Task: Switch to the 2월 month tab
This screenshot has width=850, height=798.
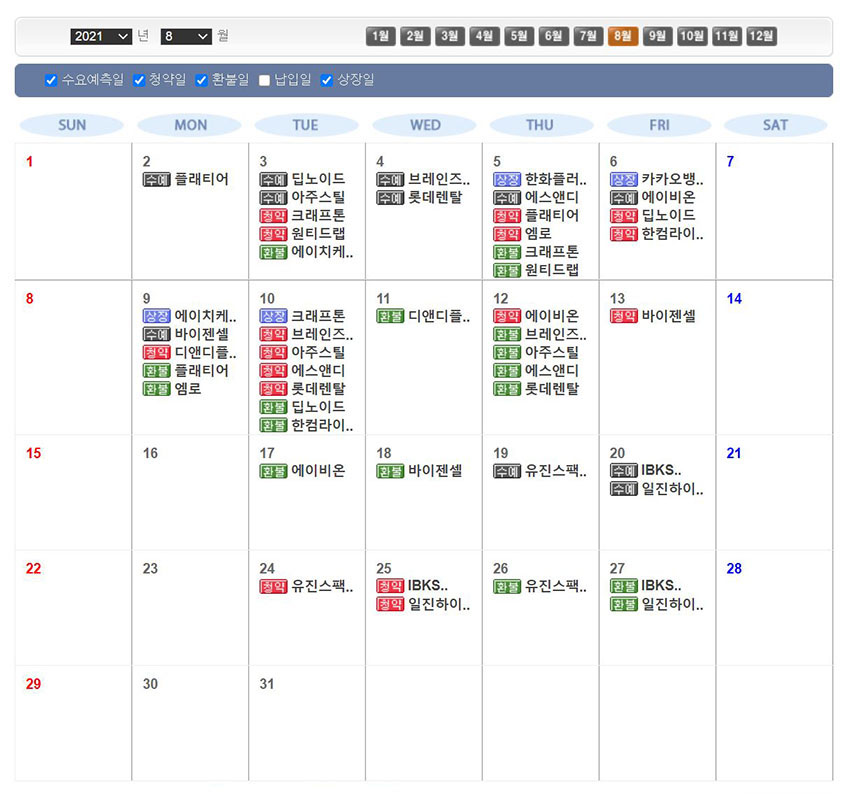Action: tap(415, 36)
